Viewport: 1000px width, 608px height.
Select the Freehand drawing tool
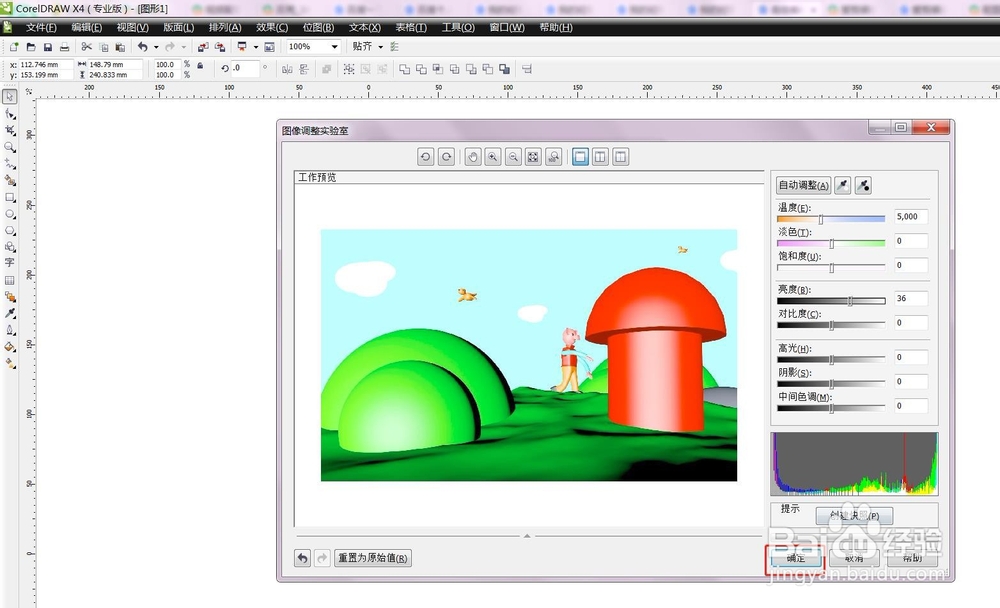10,164
